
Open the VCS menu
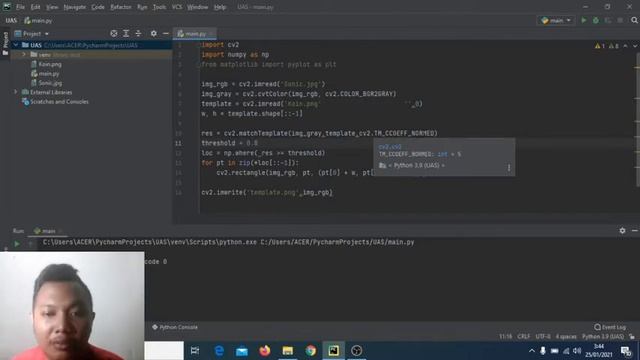click(x=177, y=7)
